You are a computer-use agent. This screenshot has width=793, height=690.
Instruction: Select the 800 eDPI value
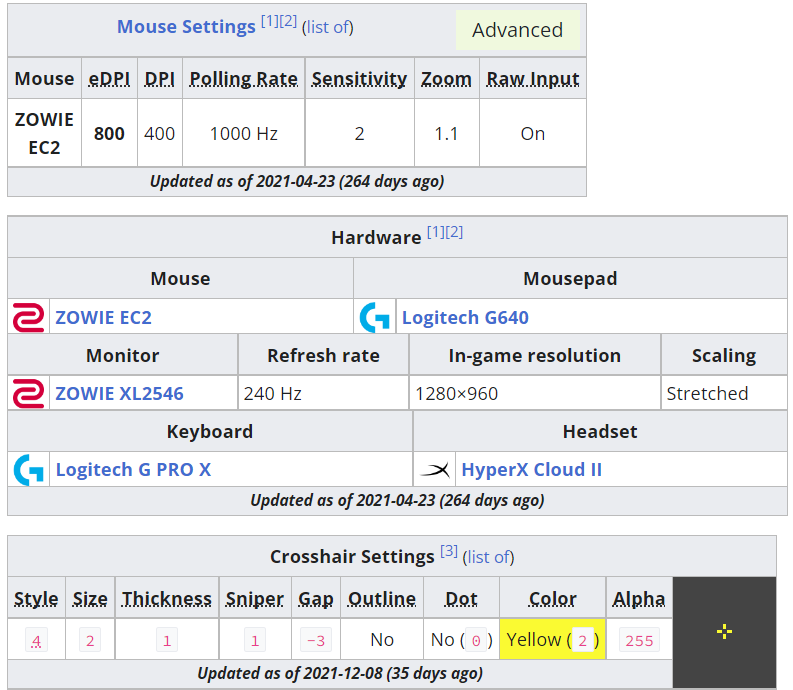pos(109,134)
